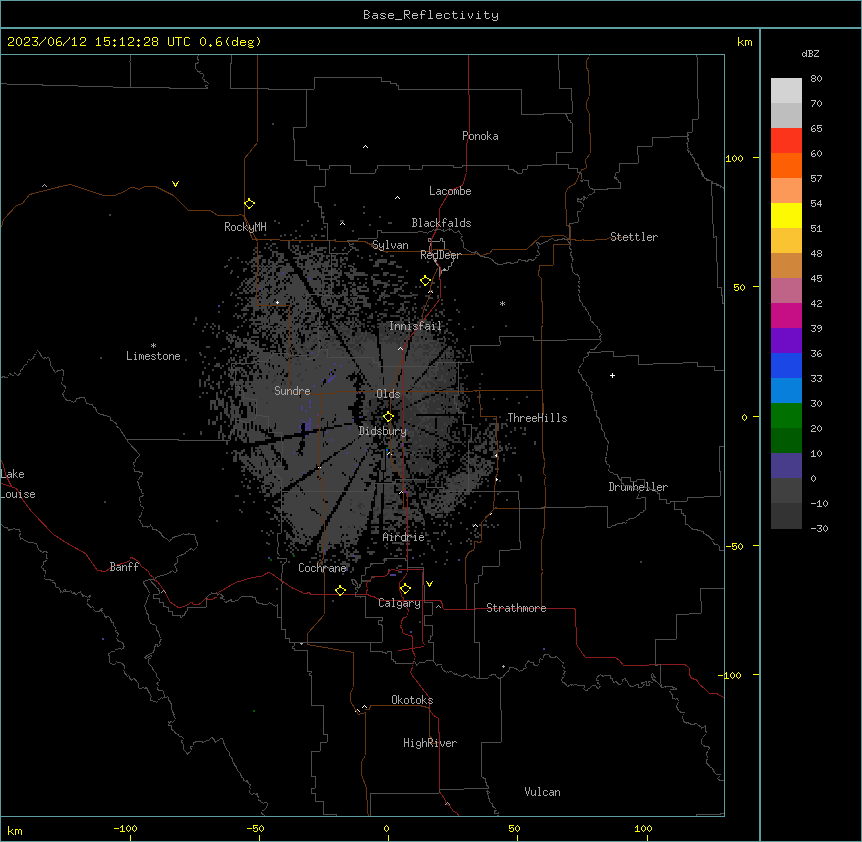Click the -50 tick on the right axis

pyautogui.click(x=734, y=546)
